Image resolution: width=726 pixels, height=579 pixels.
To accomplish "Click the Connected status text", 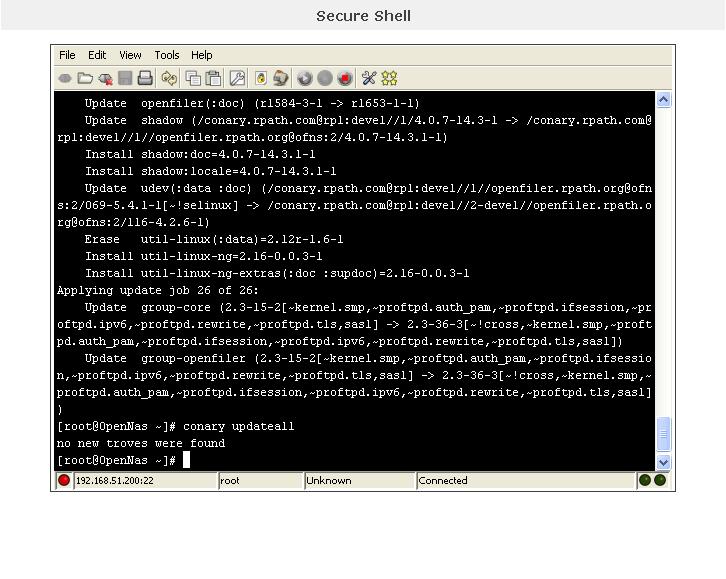I will (x=443, y=480).
